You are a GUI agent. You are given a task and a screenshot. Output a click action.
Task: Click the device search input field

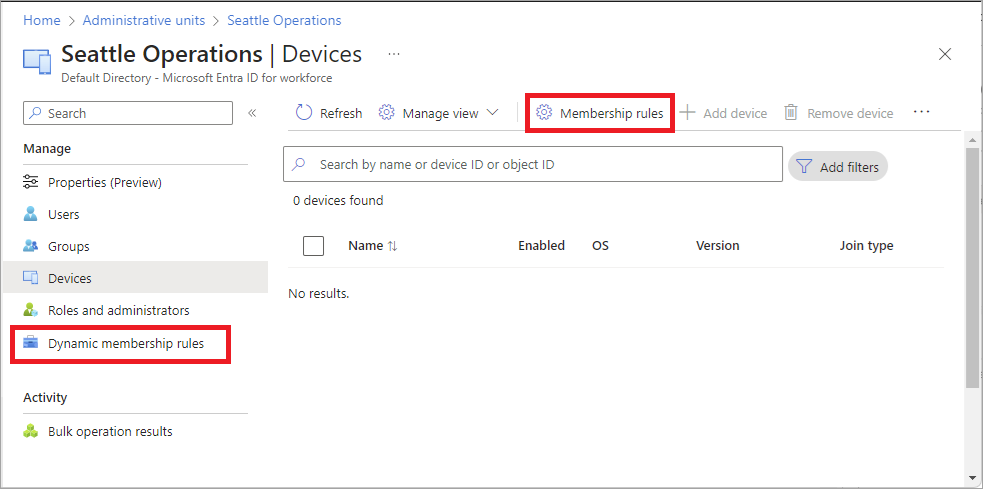540,164
